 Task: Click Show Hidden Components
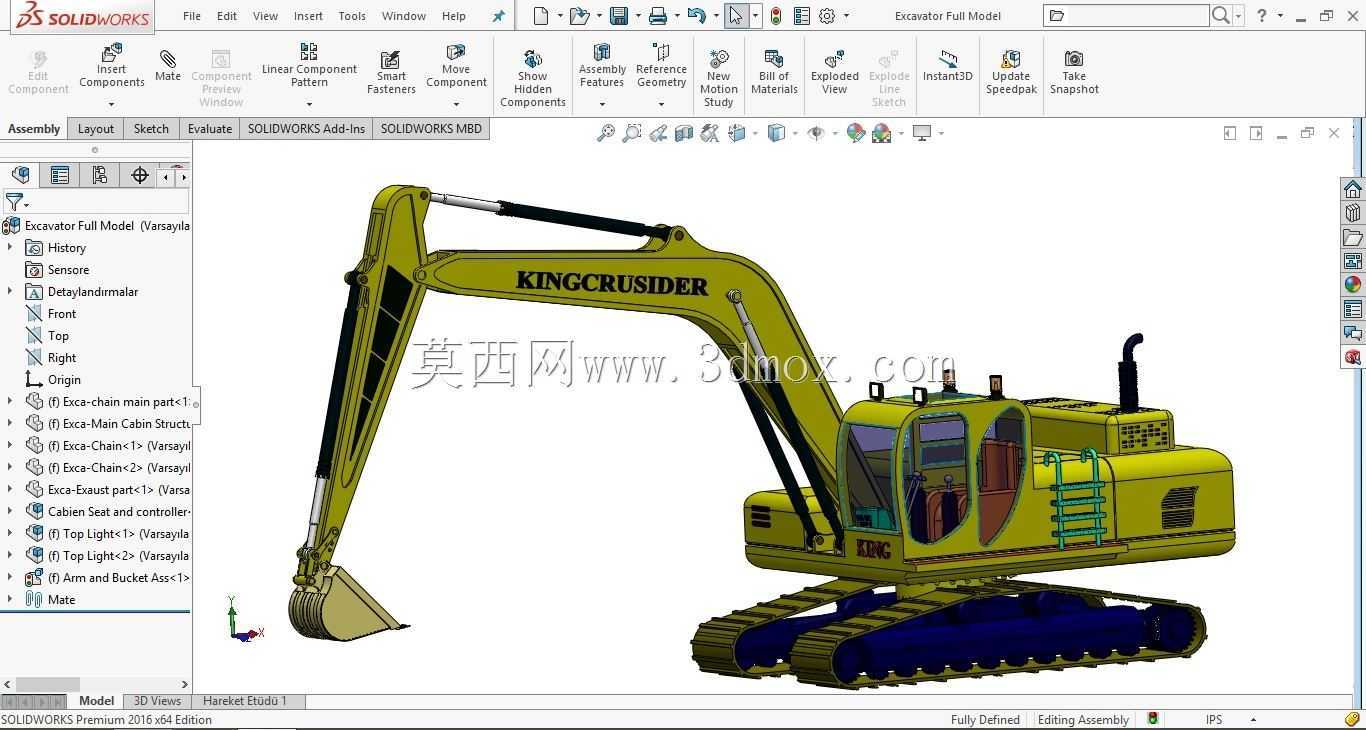(532, 77)
